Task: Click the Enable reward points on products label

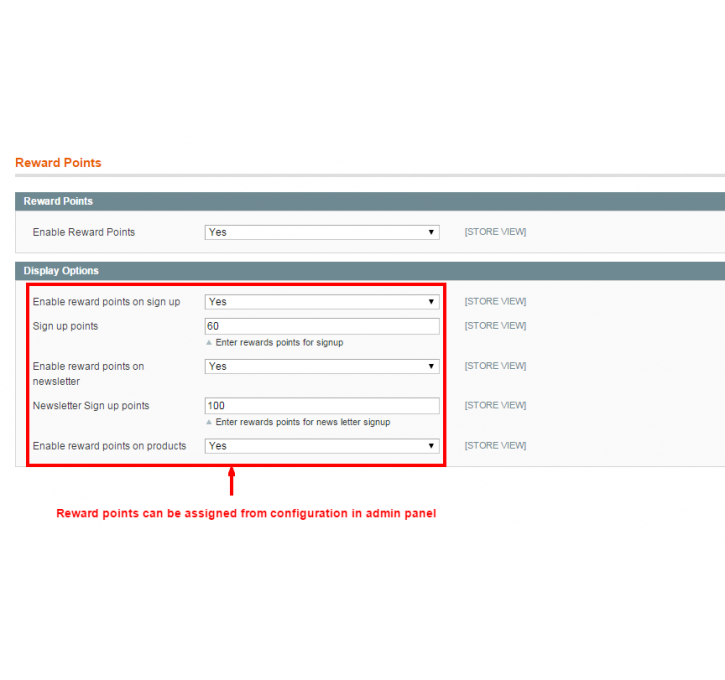Action: pos(110,446)
